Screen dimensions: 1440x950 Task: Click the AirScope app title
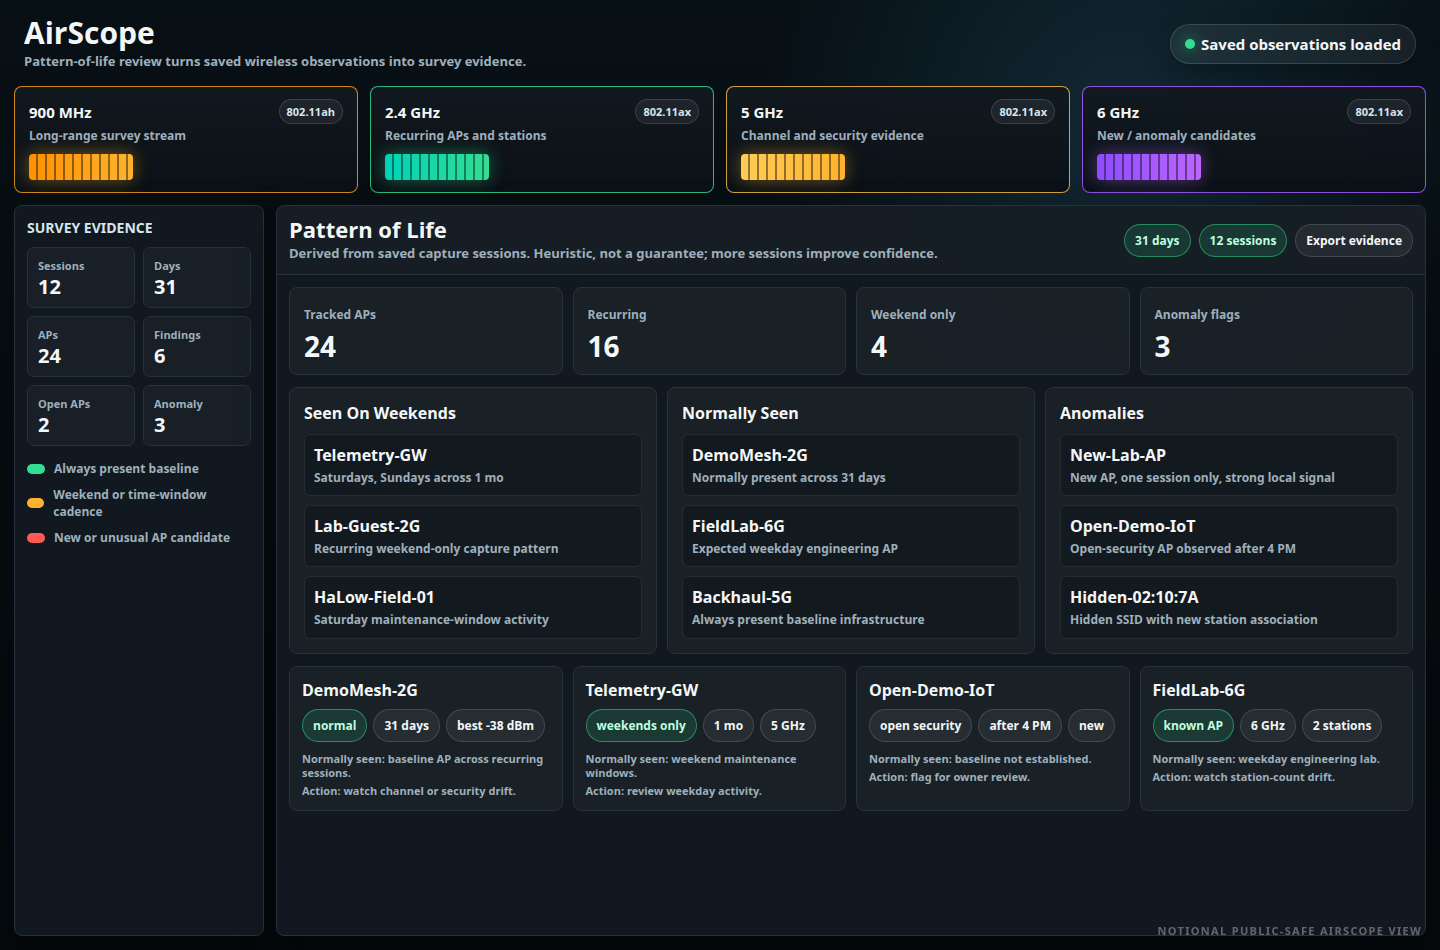89,33
